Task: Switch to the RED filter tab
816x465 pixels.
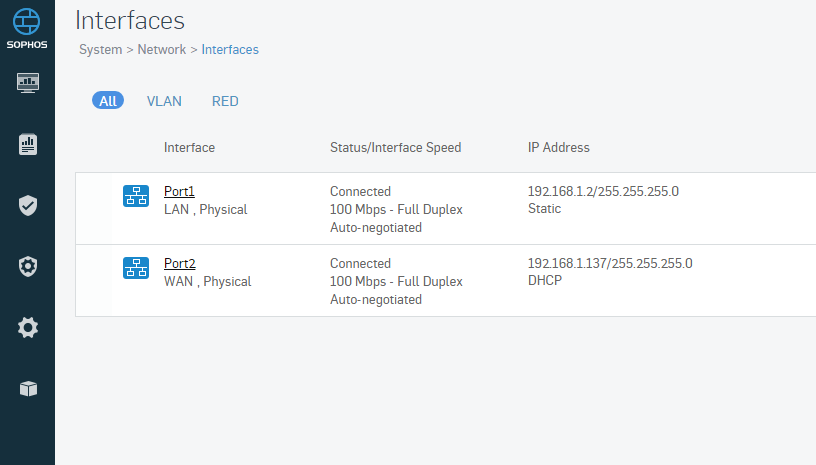Action: [x=225, y=101]
